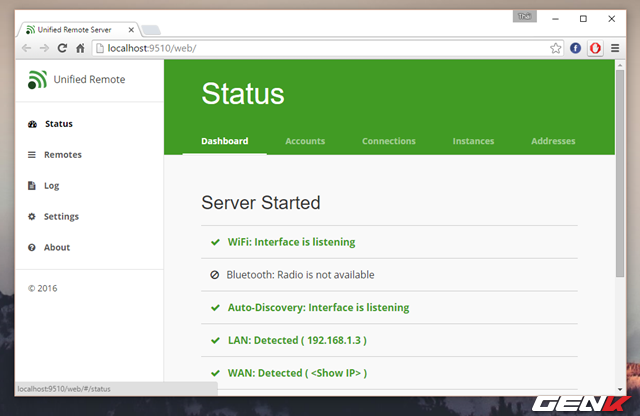
Task: Open the Remotes list in sidebar
Action: coord(63,155)
